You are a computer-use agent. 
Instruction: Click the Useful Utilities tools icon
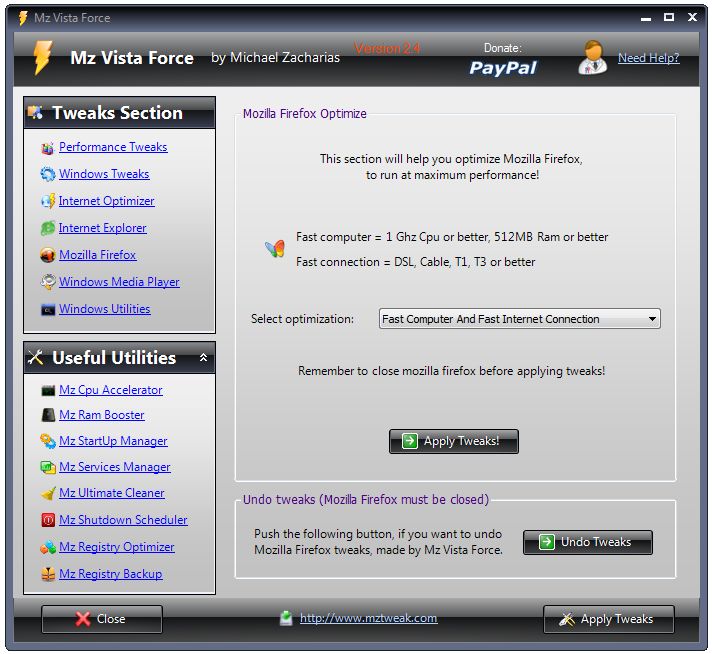click(x=35, y=358)
